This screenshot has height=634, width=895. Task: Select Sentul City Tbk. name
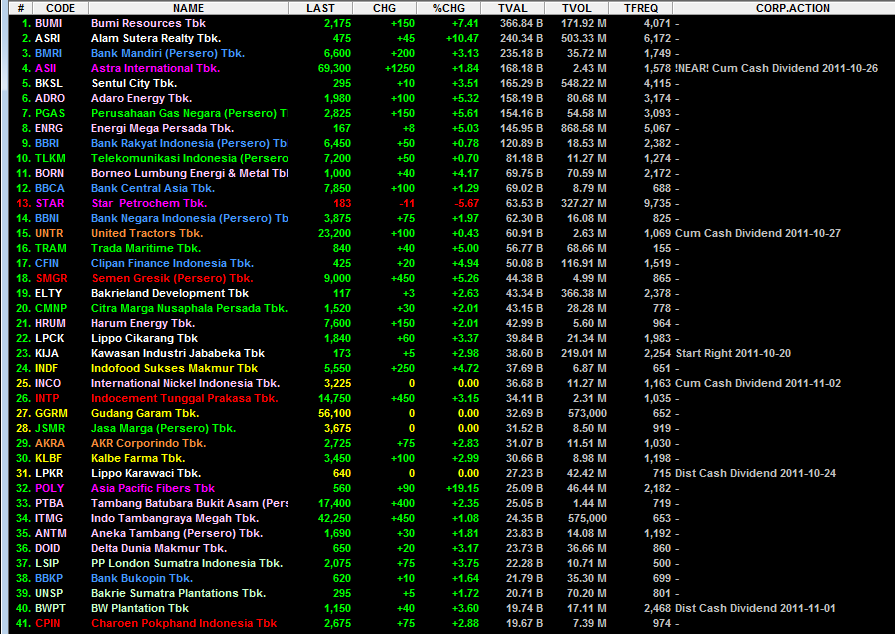pos(134,83)
